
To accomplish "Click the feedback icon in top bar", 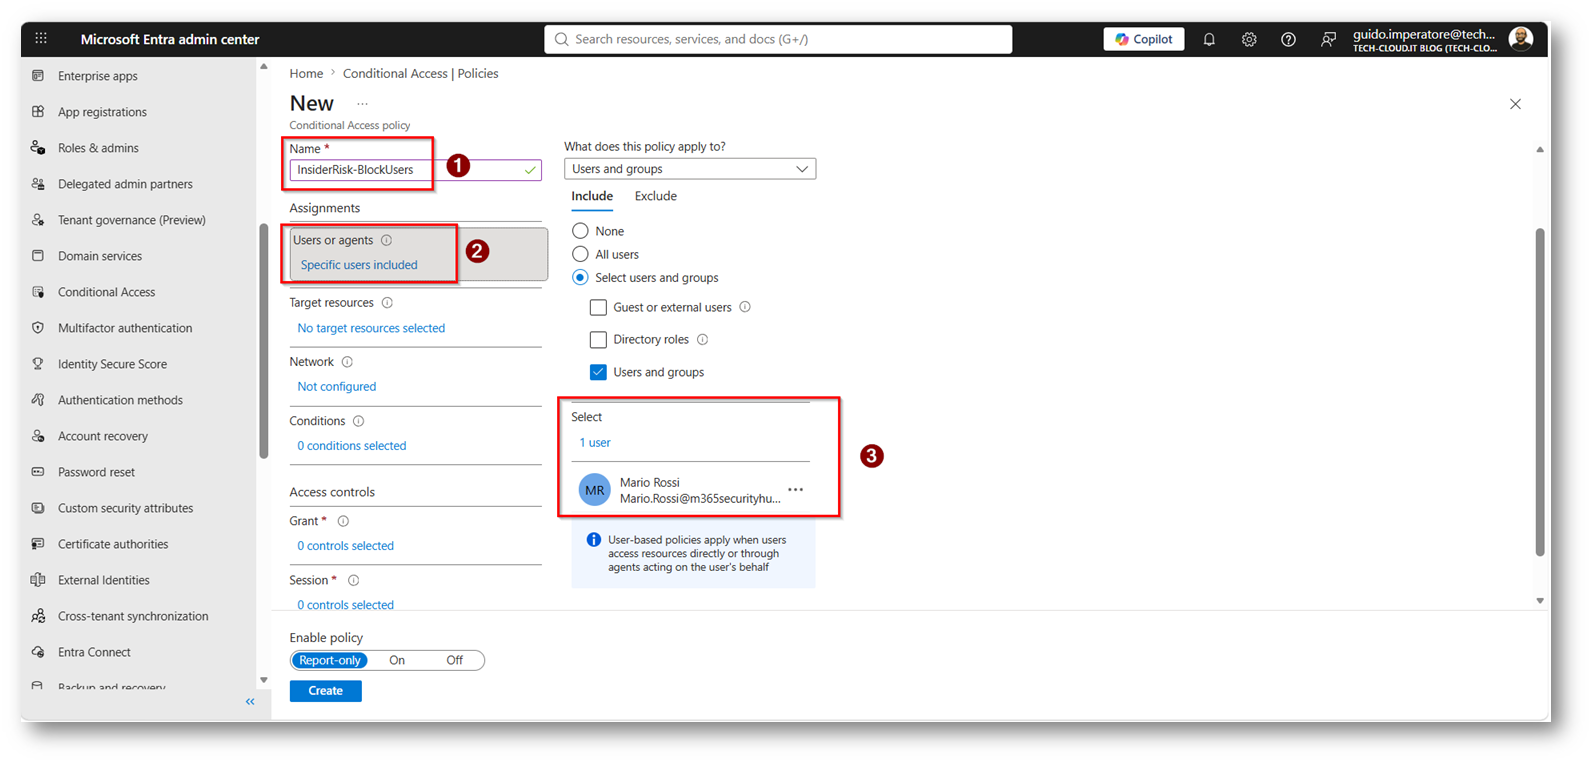I will [1327, 39].
